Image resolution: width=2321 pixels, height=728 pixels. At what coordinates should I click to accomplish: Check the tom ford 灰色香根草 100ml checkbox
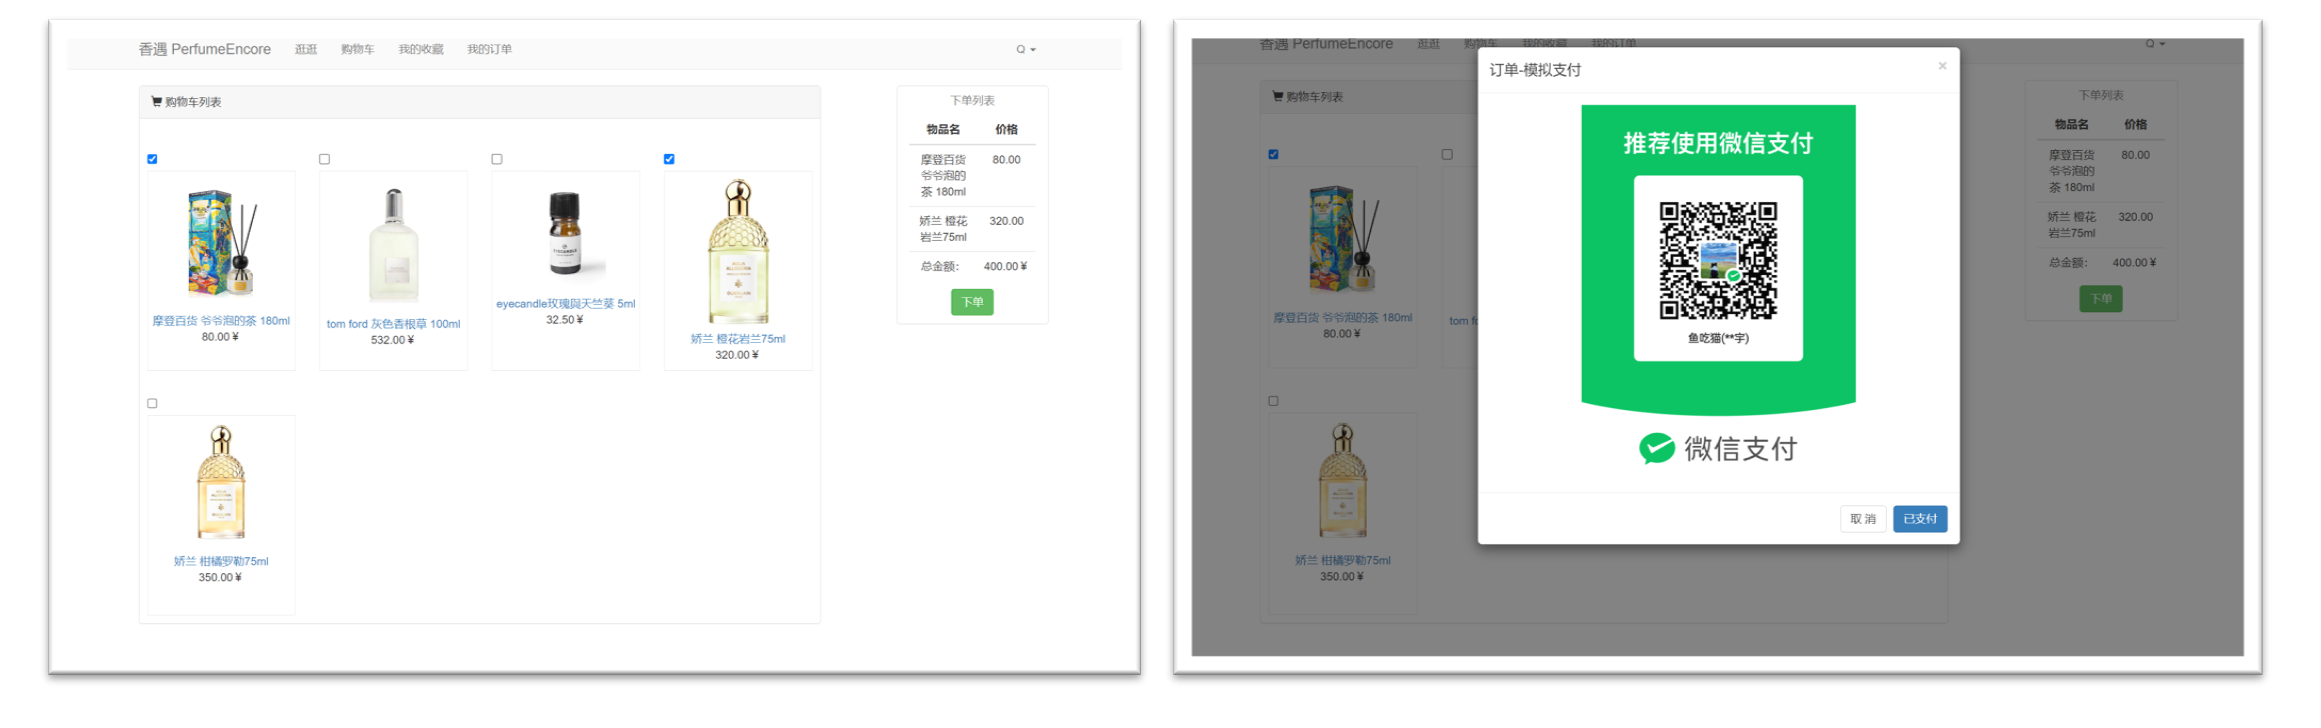click(x=324, y=159)
